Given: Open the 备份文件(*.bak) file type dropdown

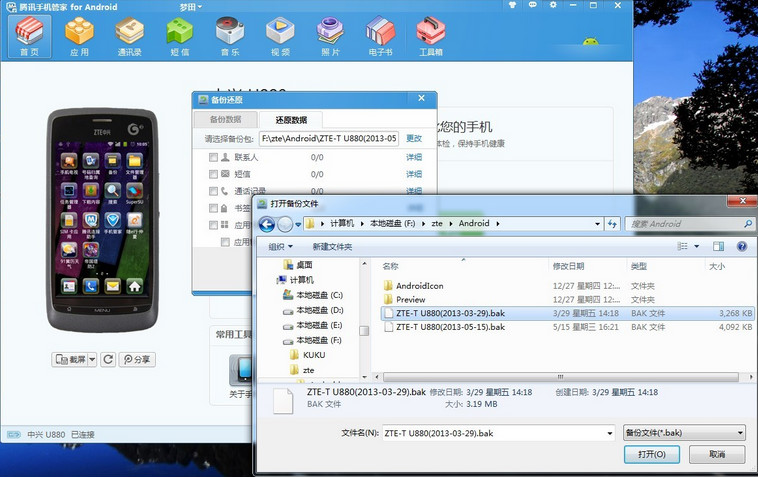Looking at the screenshot, I should point(684,433).
